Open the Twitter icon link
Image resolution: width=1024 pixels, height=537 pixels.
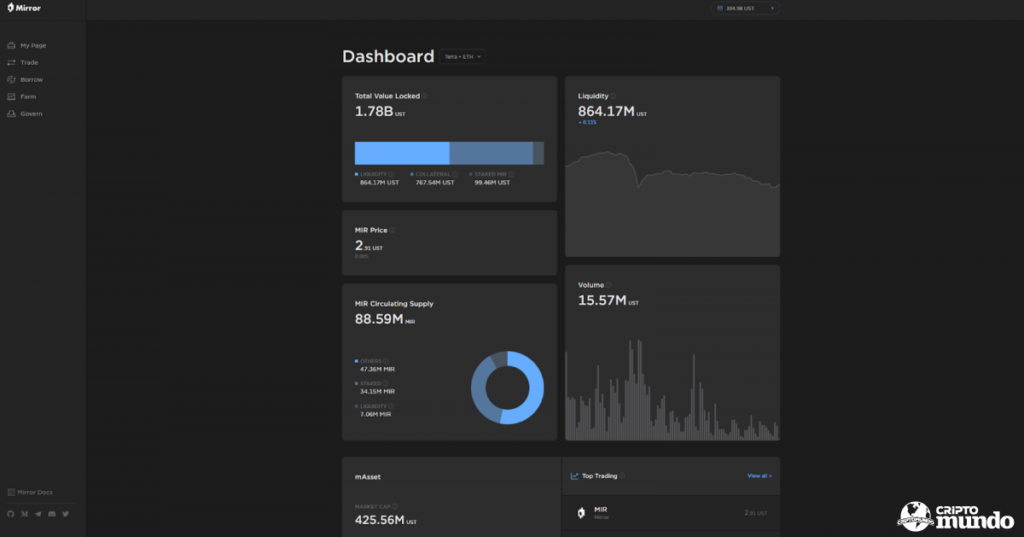tap(66, 513)
